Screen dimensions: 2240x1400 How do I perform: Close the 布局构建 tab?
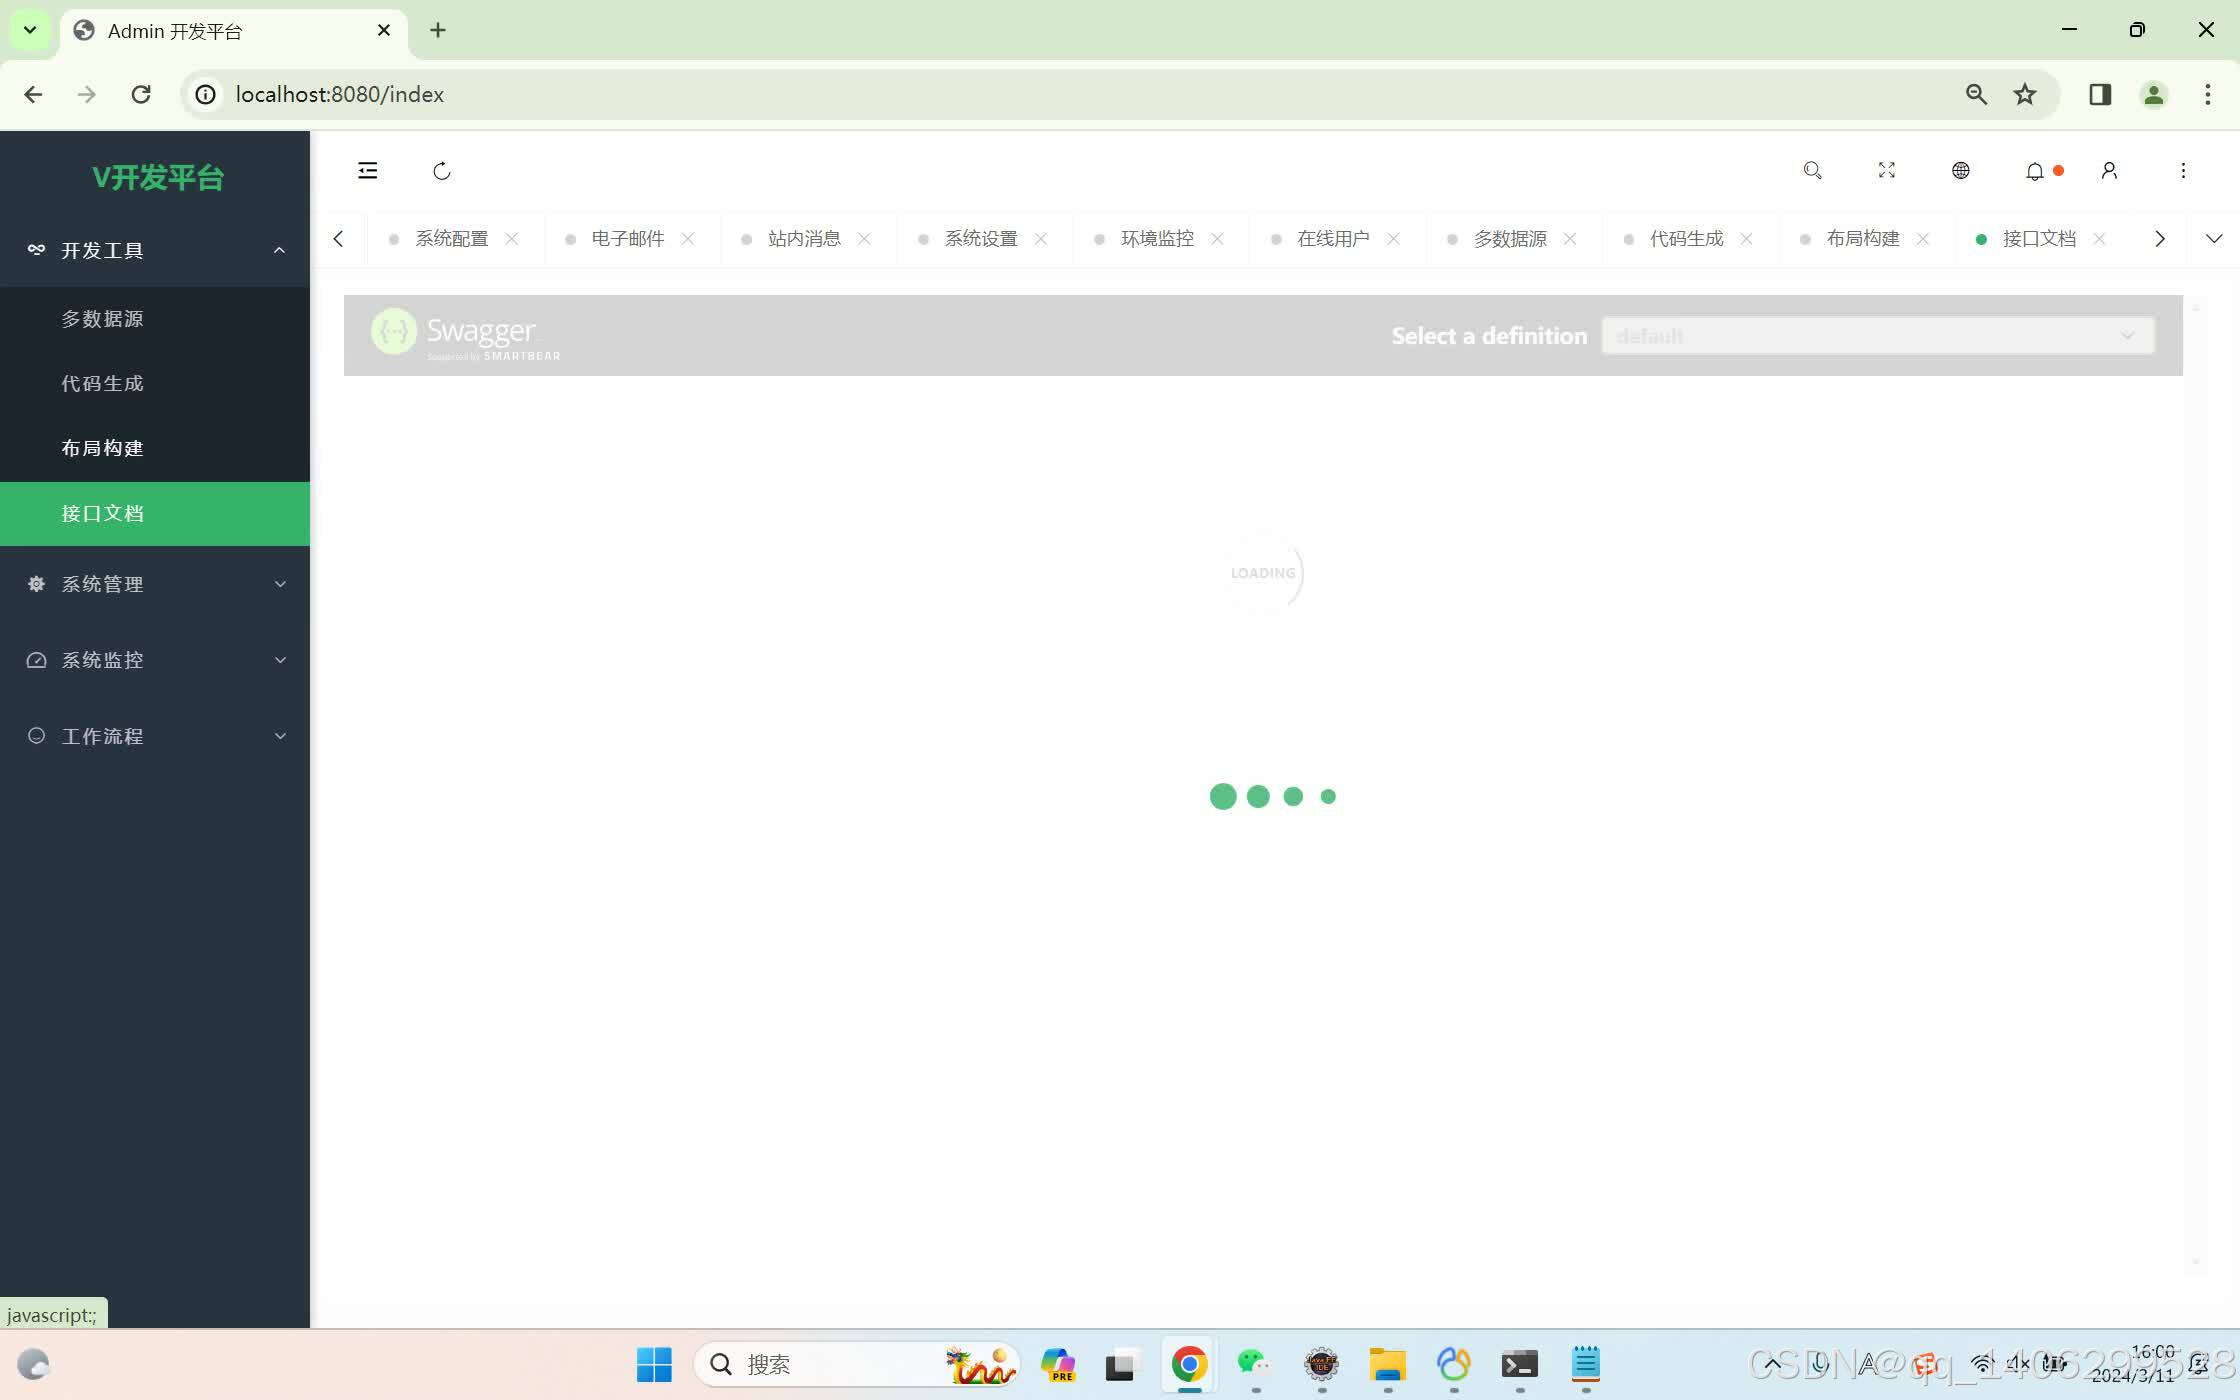[x=1923, y=239]
